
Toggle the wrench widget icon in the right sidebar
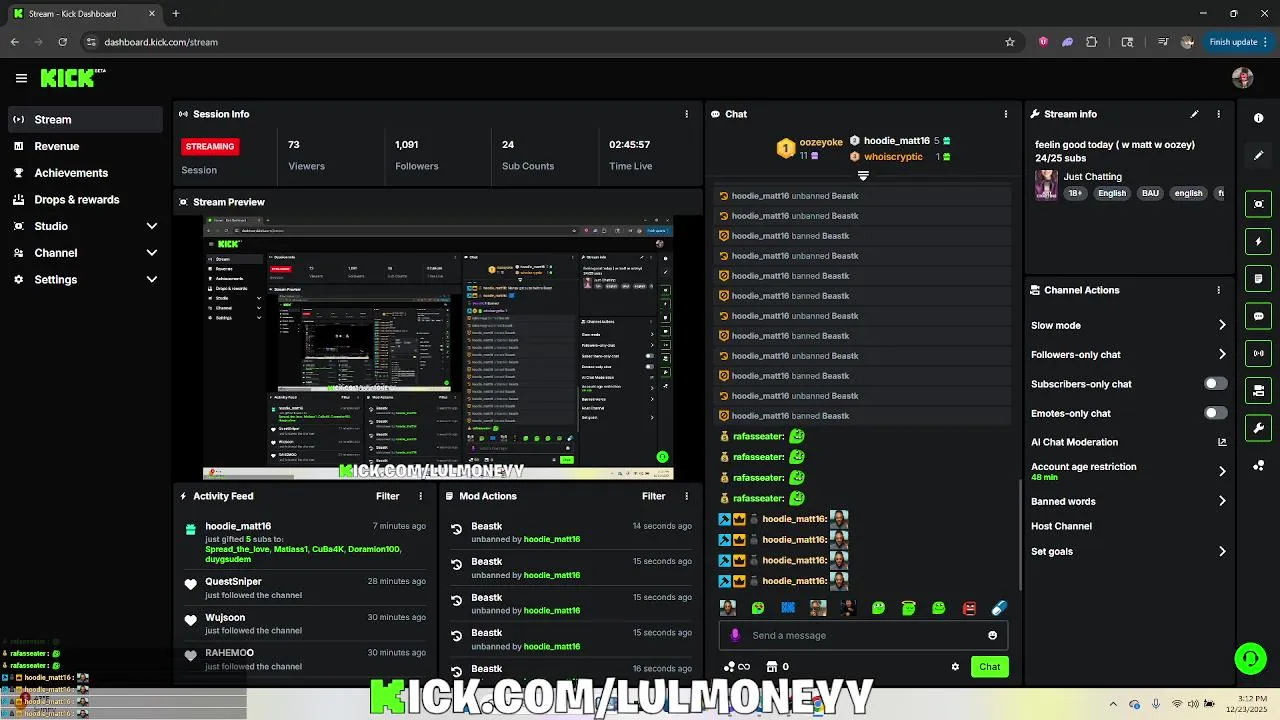point(1259,428)
